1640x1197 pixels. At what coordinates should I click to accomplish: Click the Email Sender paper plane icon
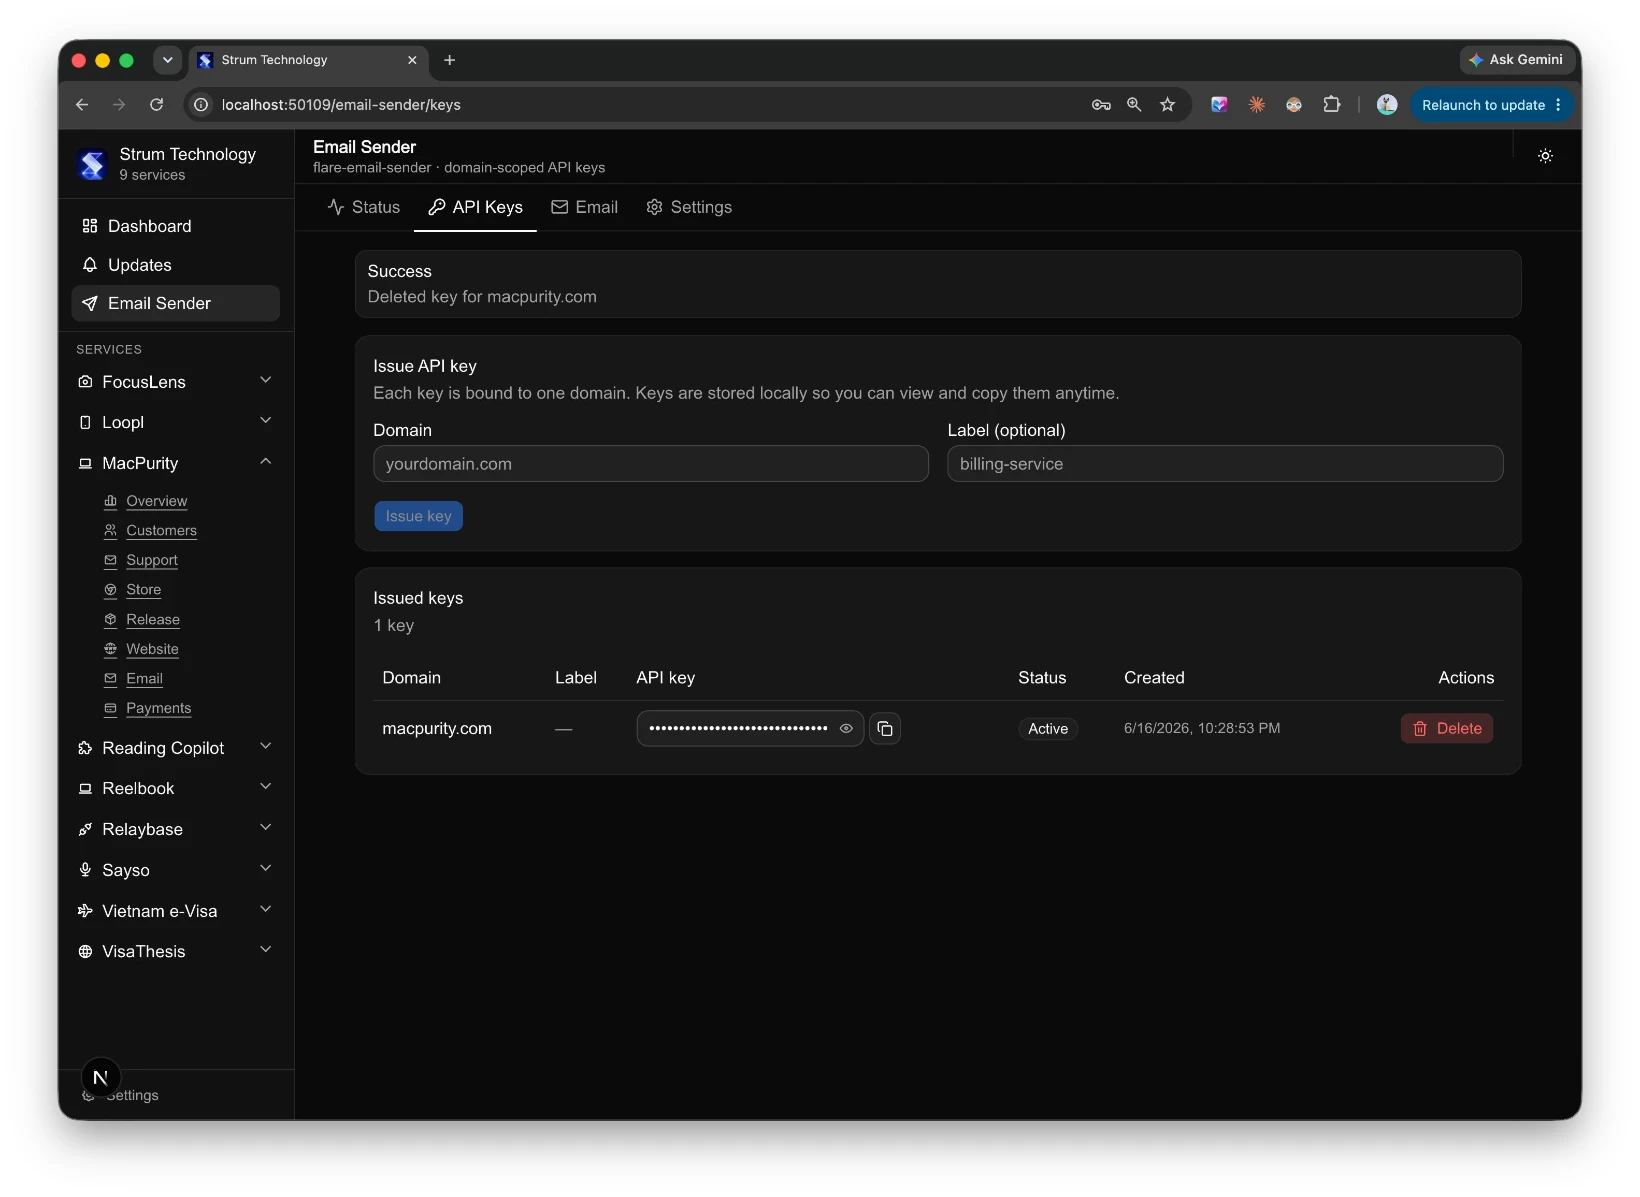tap(90, 303)
